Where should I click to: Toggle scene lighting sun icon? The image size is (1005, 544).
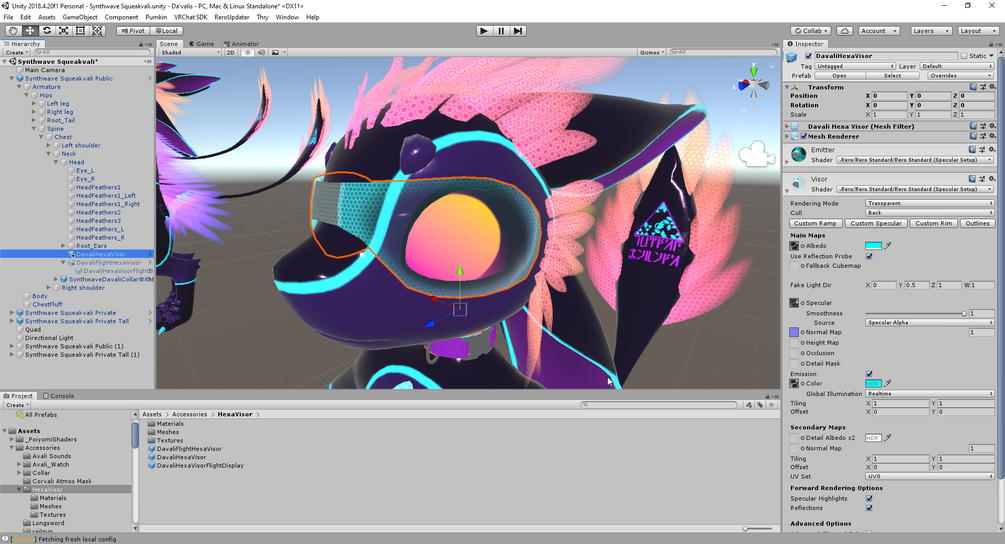tap(247, 53)
